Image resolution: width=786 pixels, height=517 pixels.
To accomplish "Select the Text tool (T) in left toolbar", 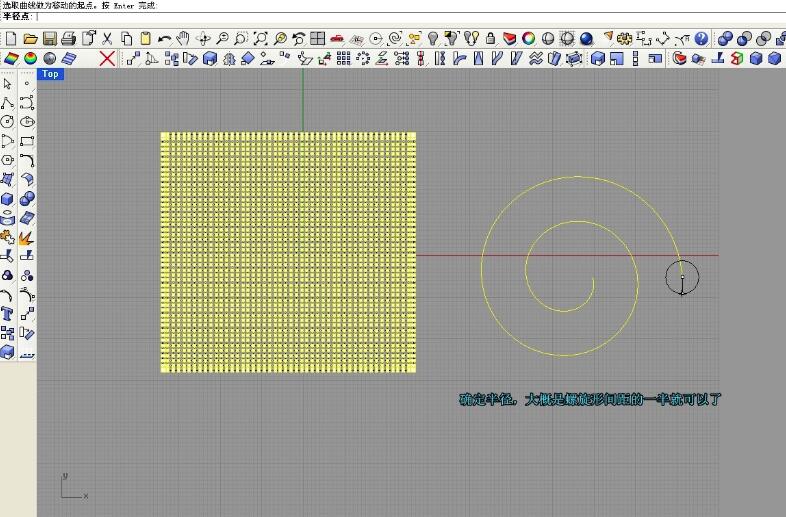I will pos(8,313).
